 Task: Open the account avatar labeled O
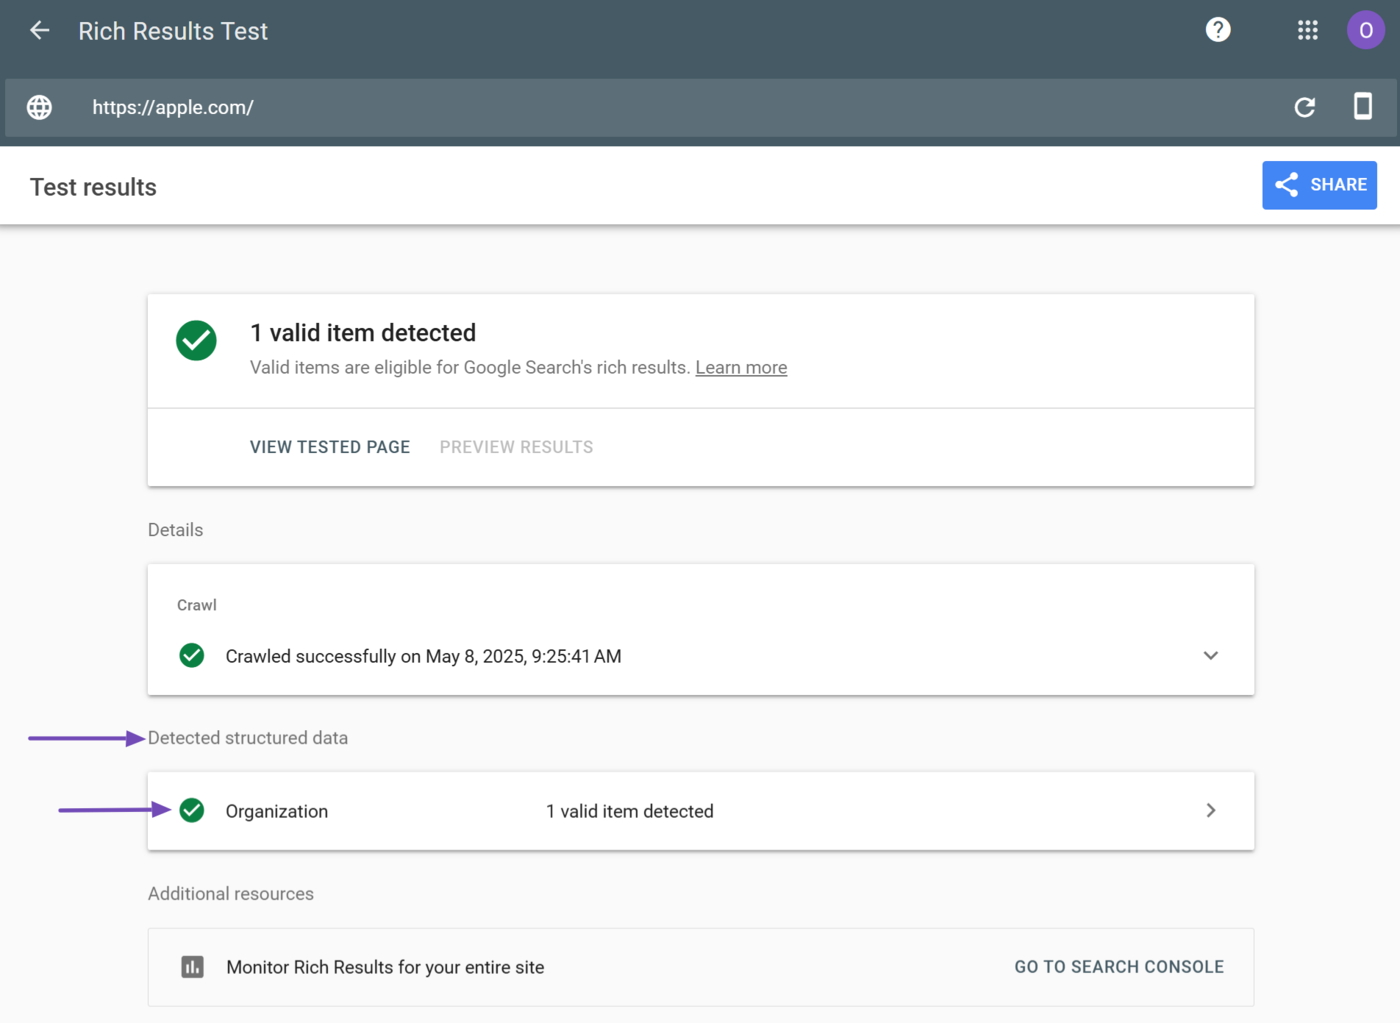pos(1365,31)
